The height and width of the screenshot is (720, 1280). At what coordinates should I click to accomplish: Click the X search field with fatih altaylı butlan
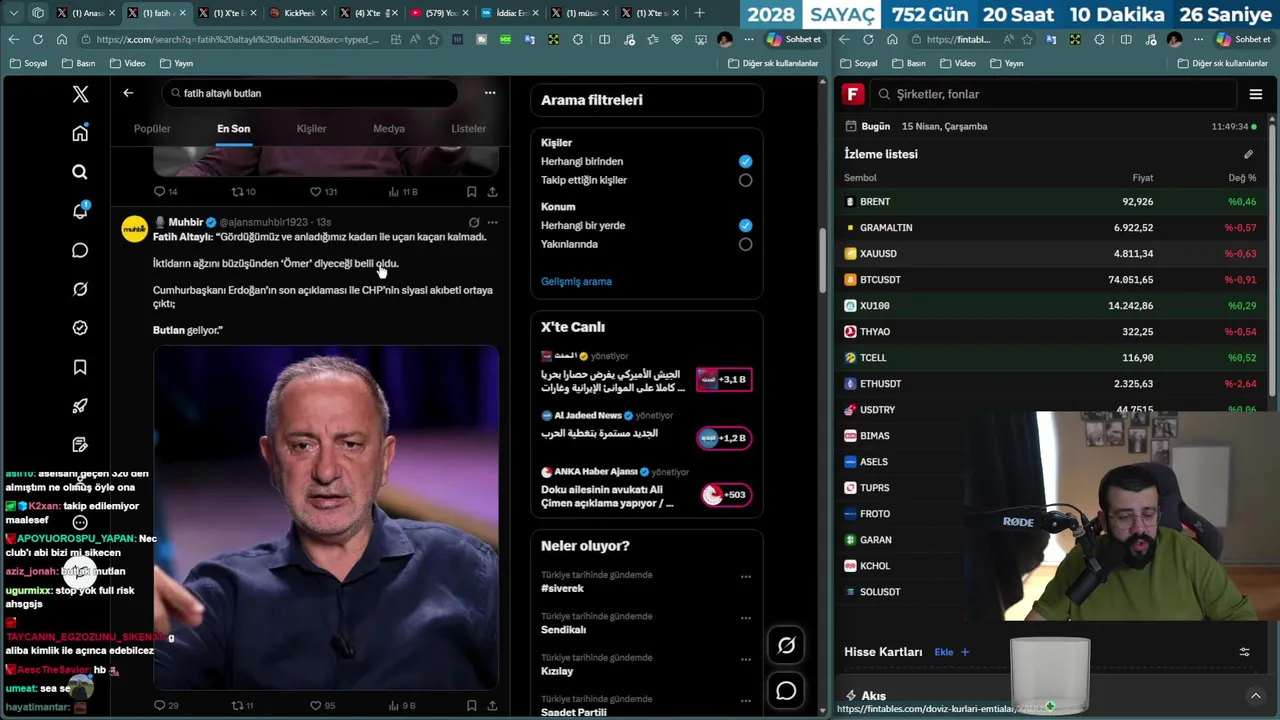click(310, 93)
